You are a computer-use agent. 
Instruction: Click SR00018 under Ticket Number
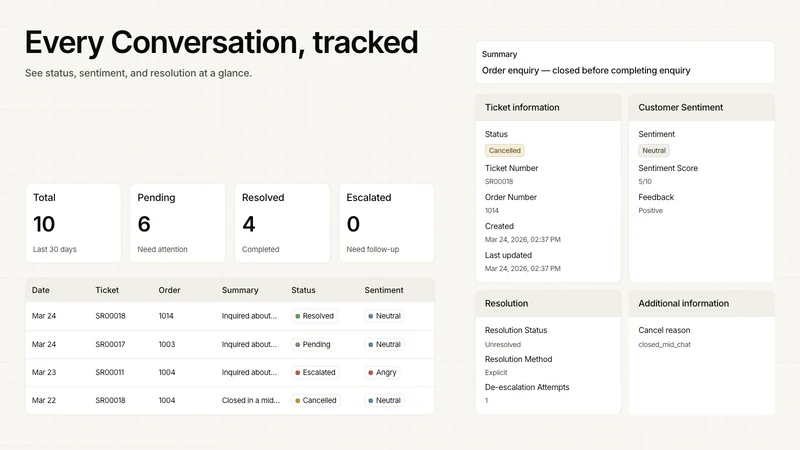tap(498, 182)
